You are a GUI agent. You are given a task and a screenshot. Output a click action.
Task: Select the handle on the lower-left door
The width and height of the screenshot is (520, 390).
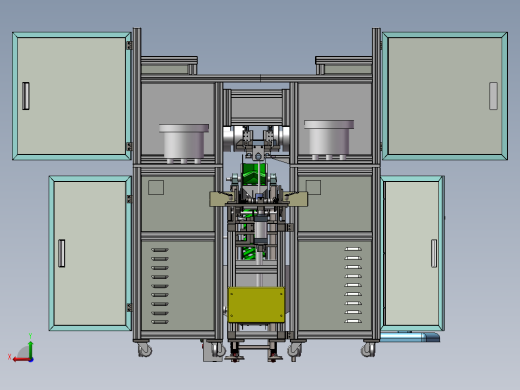click(62, 253)
